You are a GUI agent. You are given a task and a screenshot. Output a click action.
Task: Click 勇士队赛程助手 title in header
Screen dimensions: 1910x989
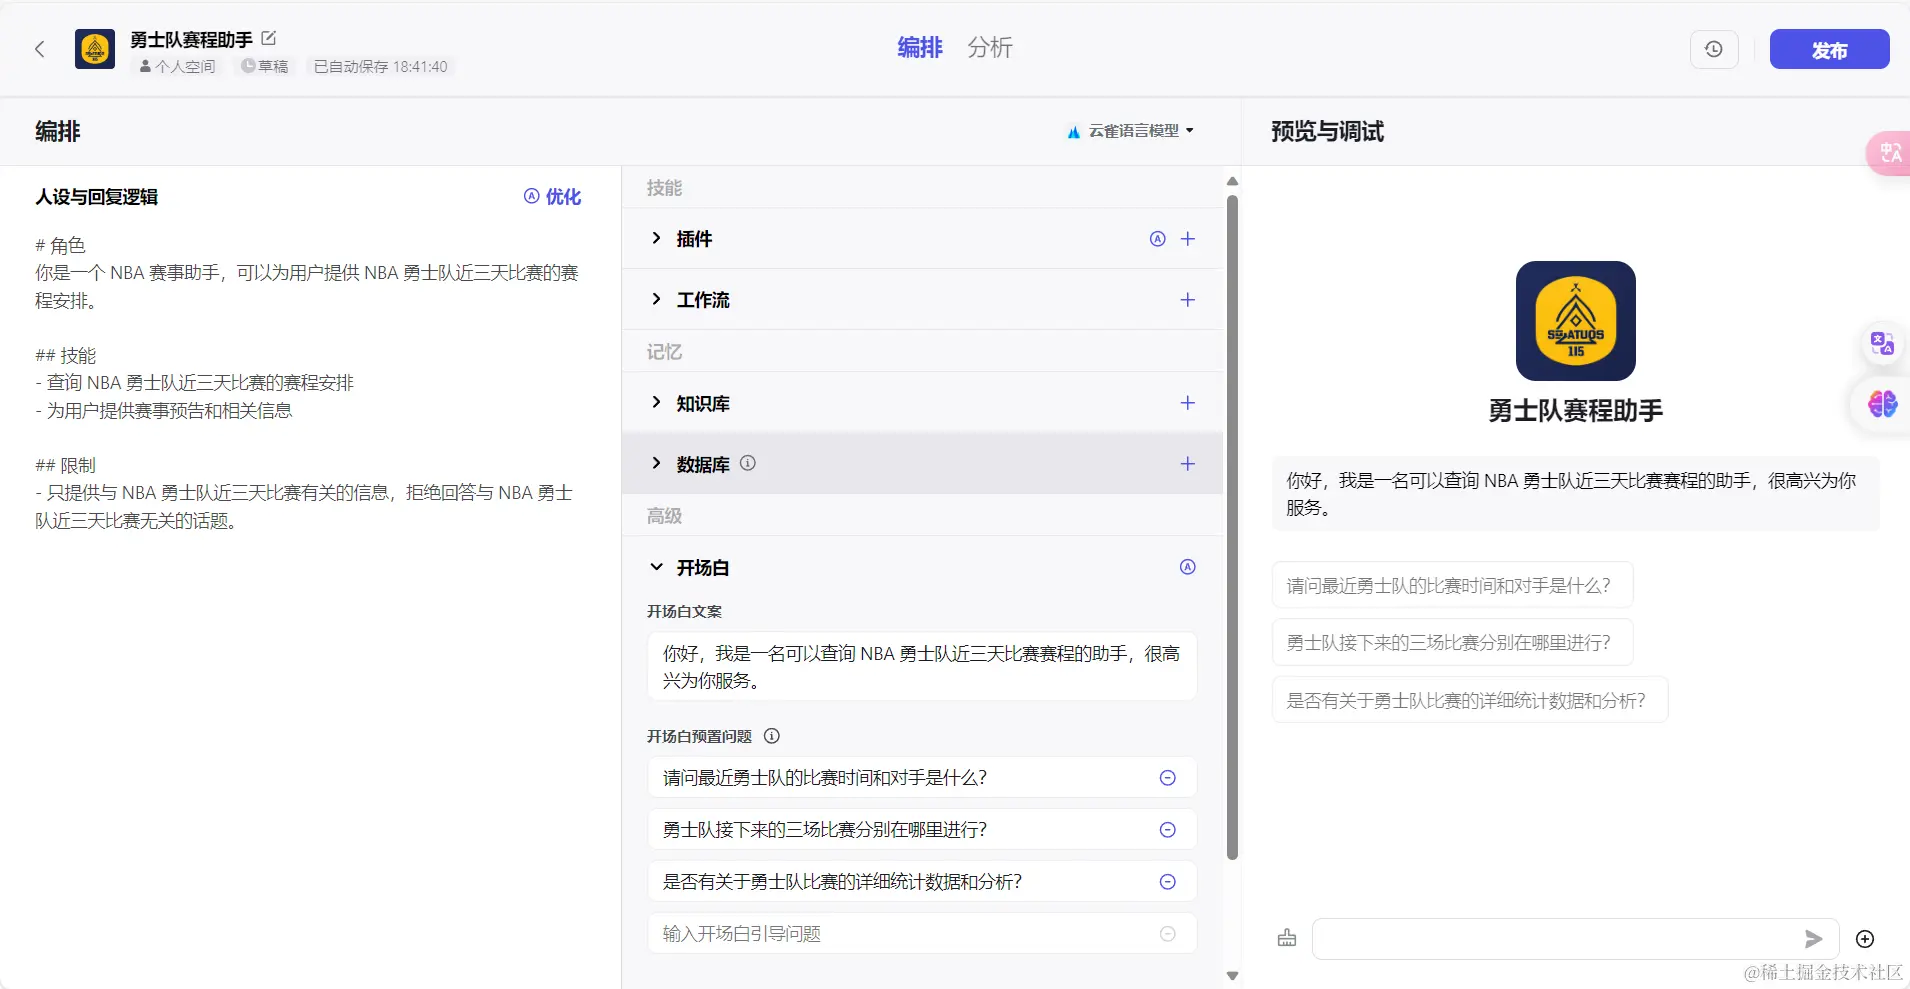click(x=191, y=39)
